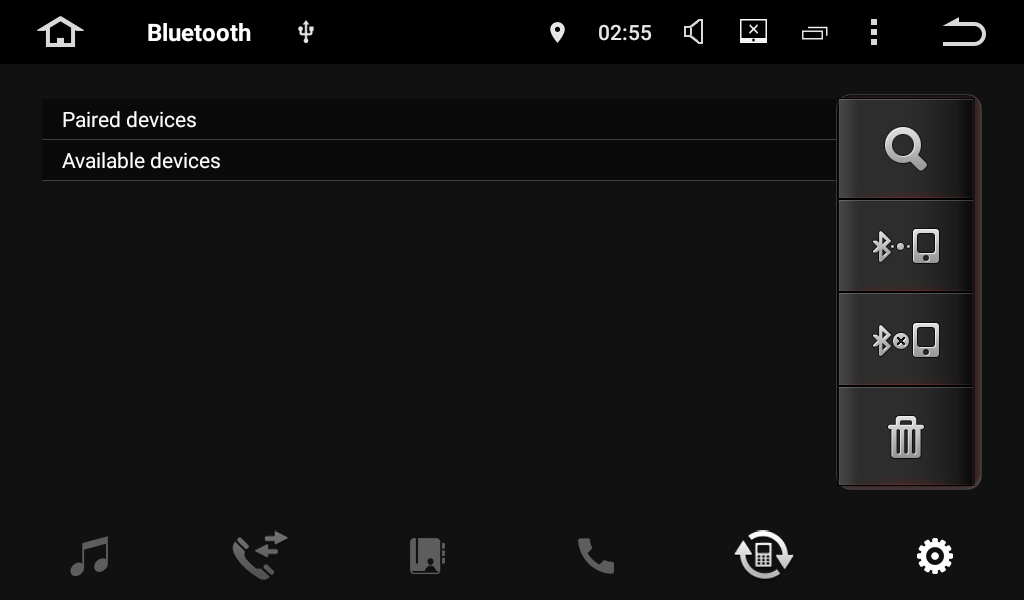
Task: Open the three-dot overflow menu
Action: tap(874, 32)
